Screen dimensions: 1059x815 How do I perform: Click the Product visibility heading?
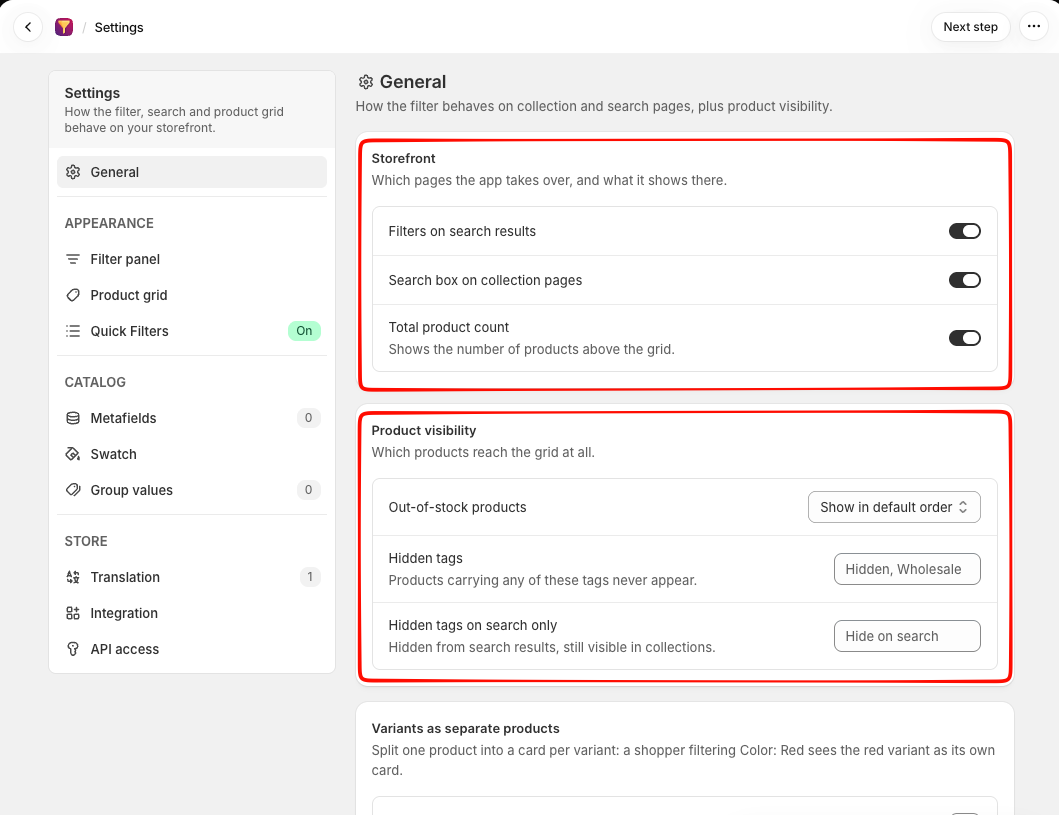pyautogui.click(x=423, y=431)
